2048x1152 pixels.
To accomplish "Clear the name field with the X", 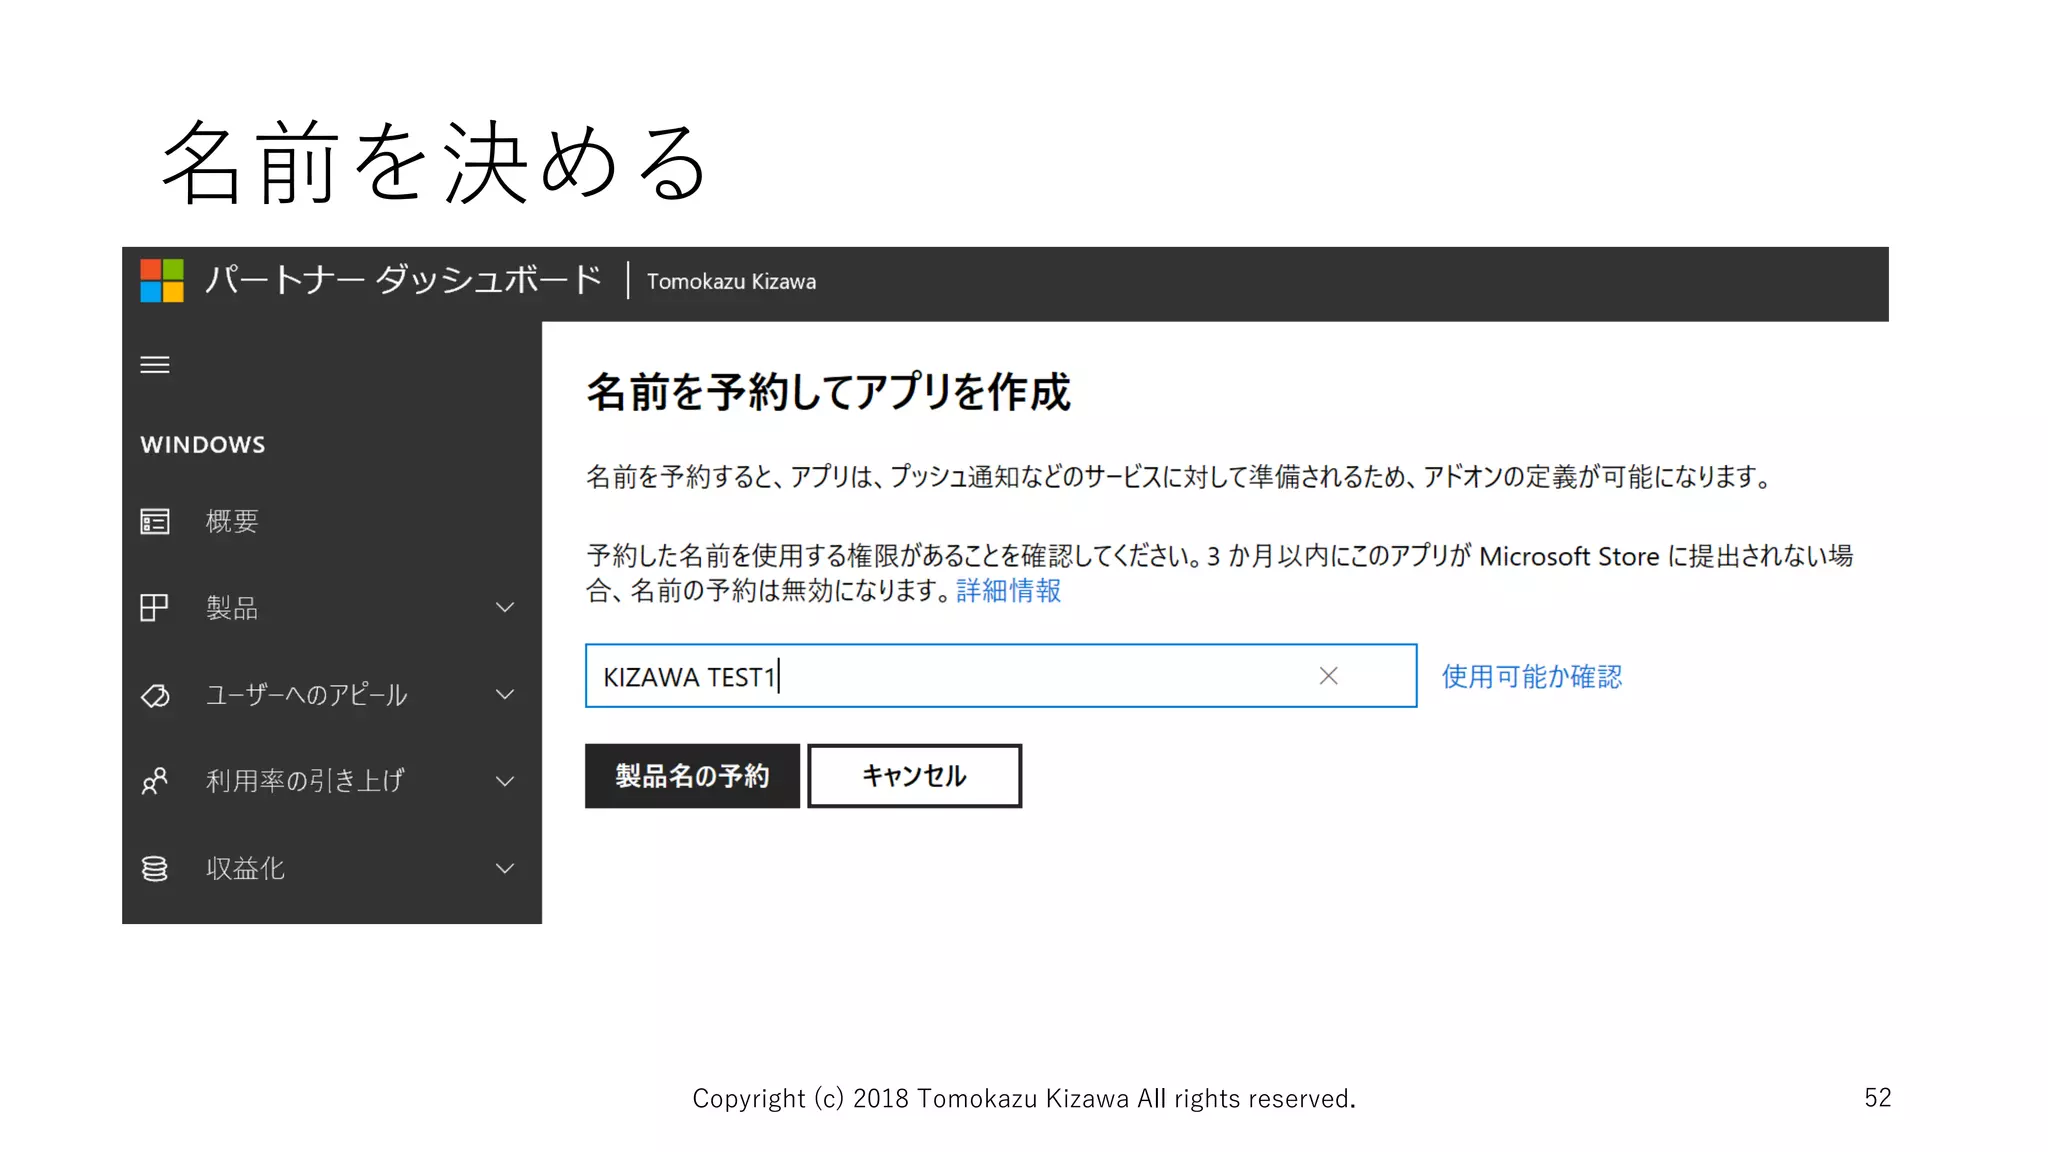I will tap(1328, 676).
